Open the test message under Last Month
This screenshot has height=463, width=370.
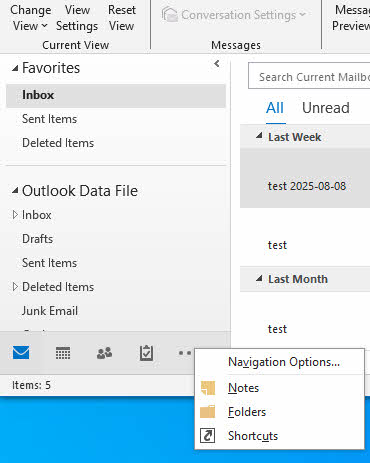pos(305,321)
